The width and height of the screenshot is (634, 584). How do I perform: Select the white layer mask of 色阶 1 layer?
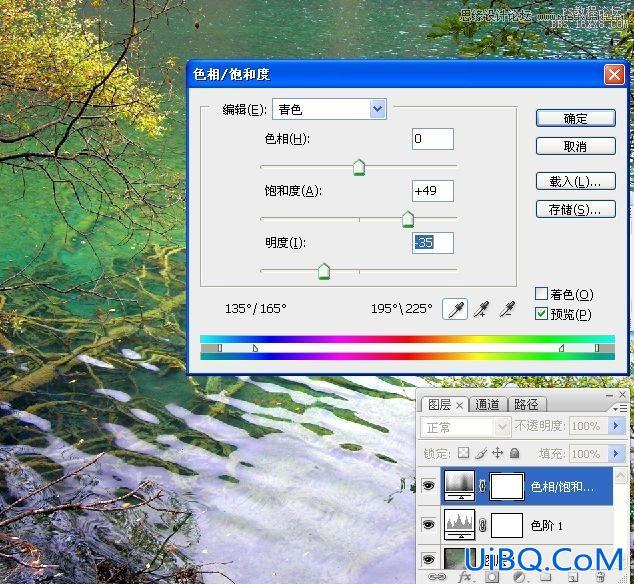pyautogui.click(x=507, y=525)
